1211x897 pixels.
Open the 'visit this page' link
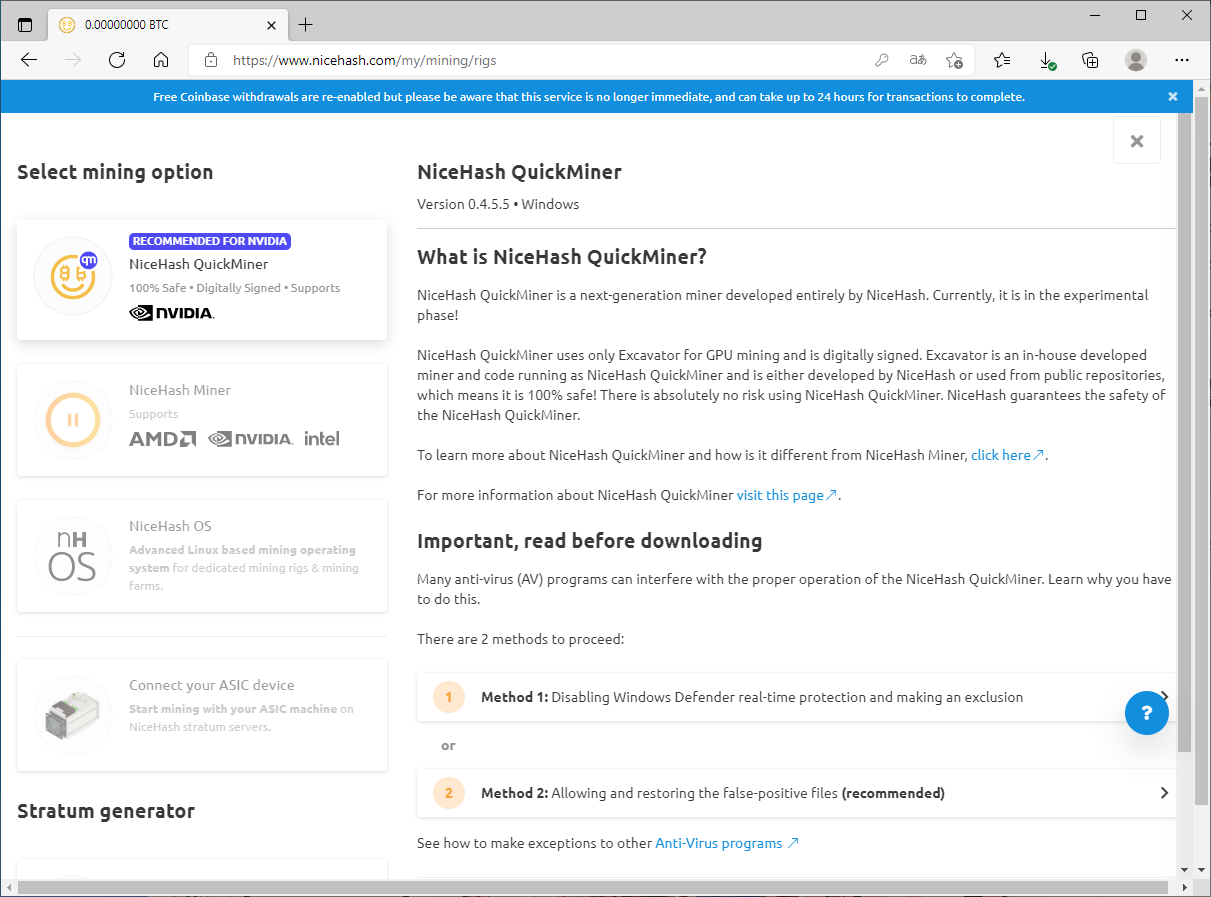[x=786, y=495]
